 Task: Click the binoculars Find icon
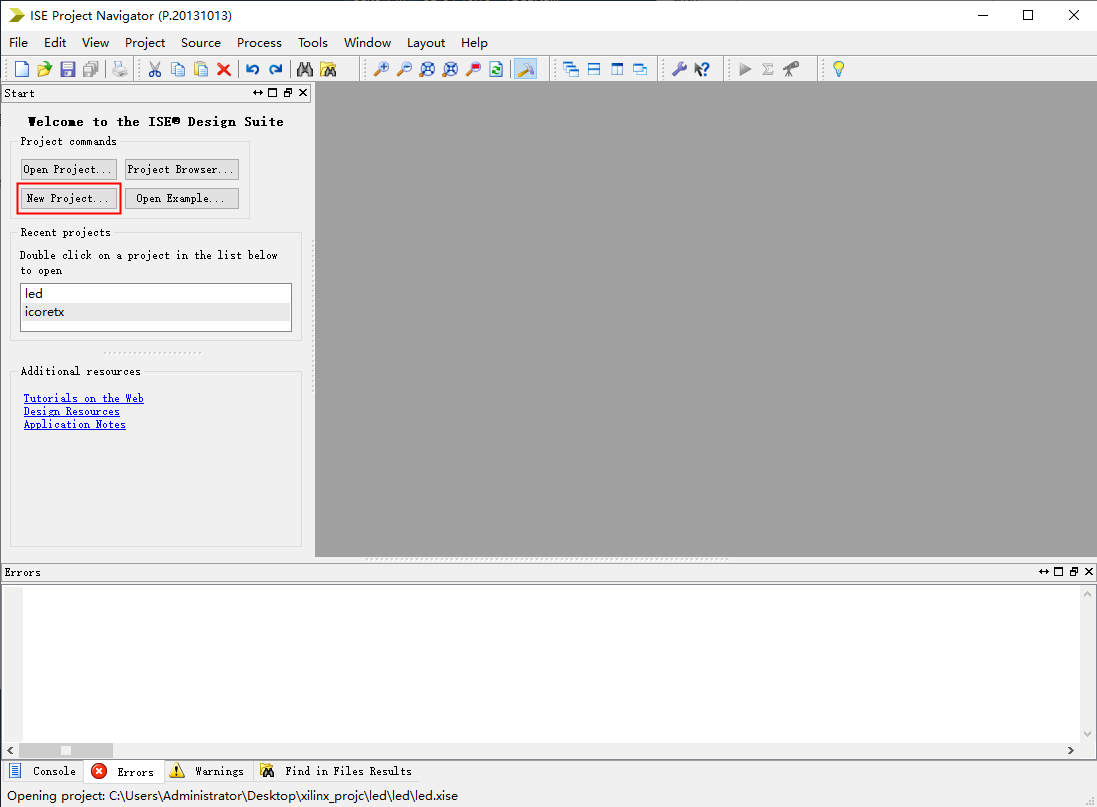tap(305, 69)
